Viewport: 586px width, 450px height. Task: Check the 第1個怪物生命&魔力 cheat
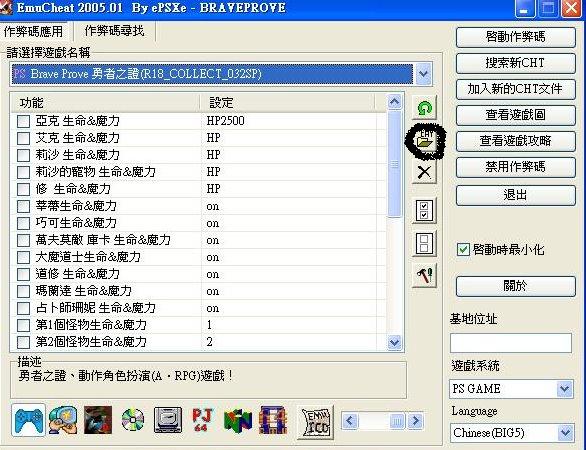[x=23, y=325]
